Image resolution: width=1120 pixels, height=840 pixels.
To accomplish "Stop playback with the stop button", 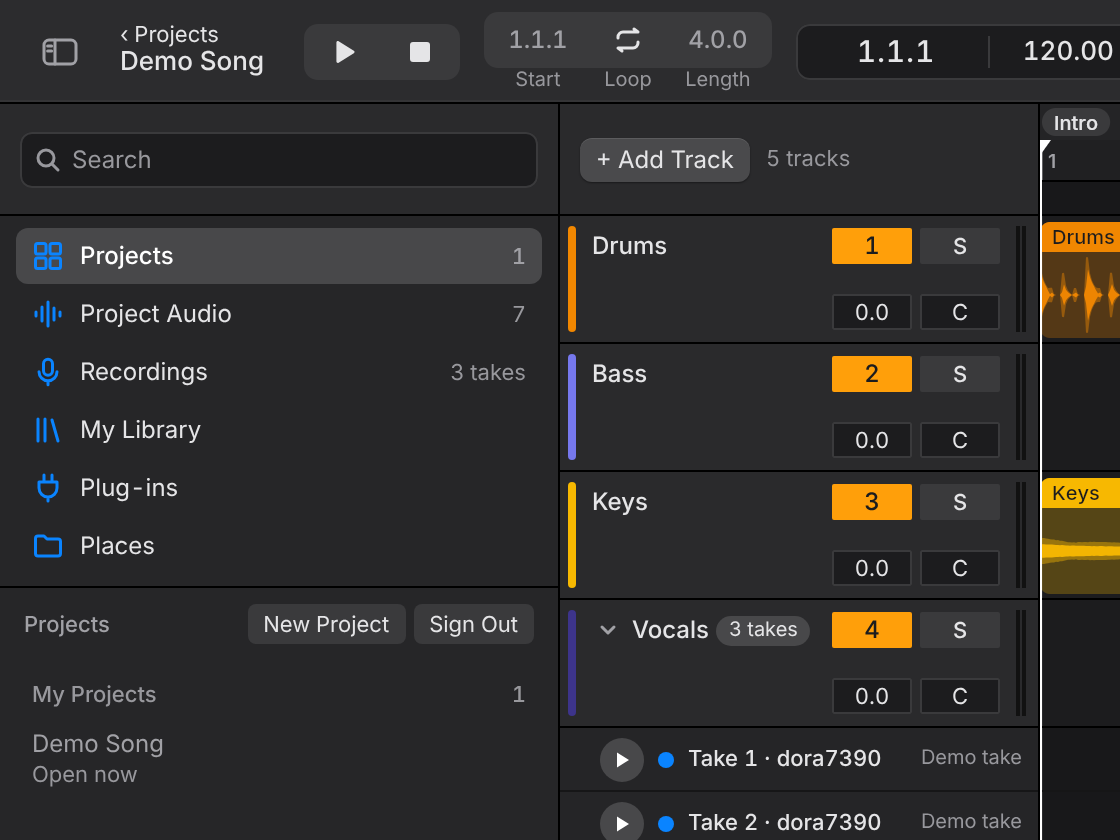I will coord(420,52).
